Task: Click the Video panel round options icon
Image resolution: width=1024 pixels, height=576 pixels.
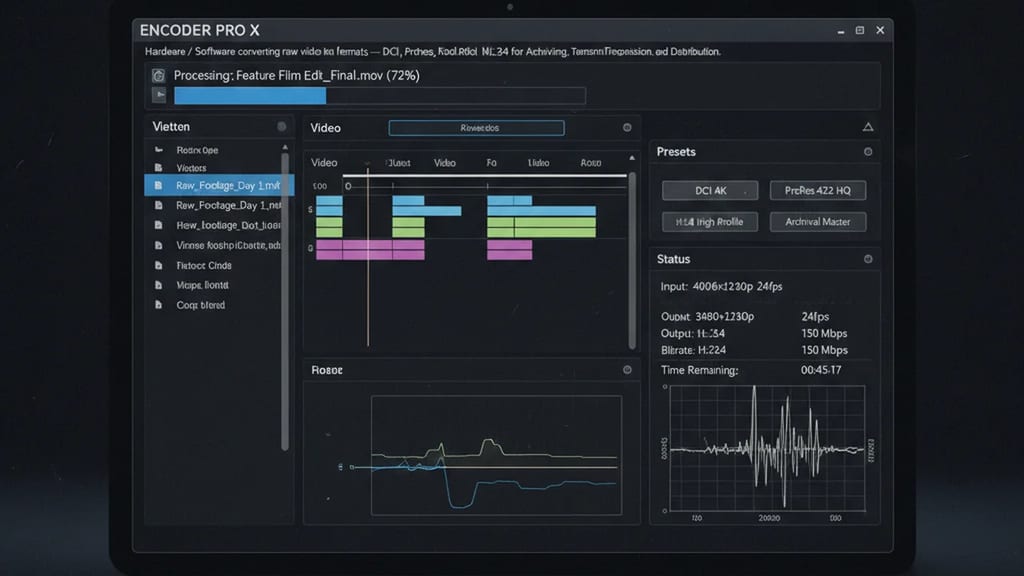Action: point(627,127)
